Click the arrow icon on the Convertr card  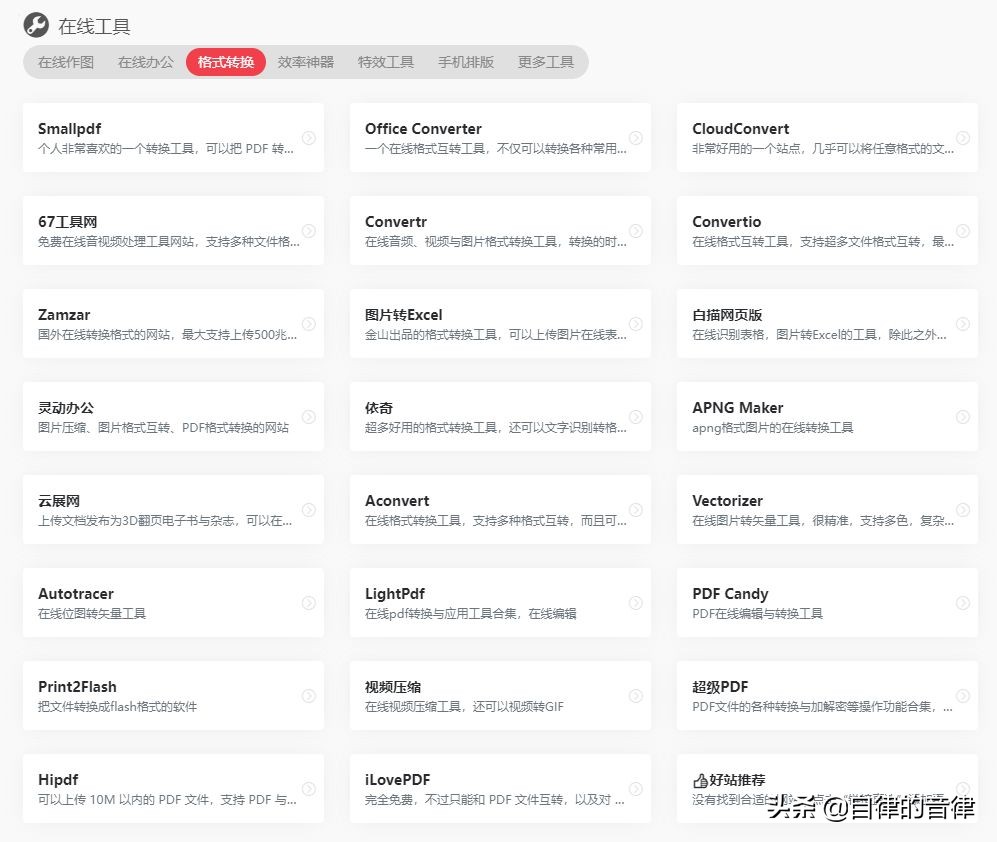pos(636,230)
